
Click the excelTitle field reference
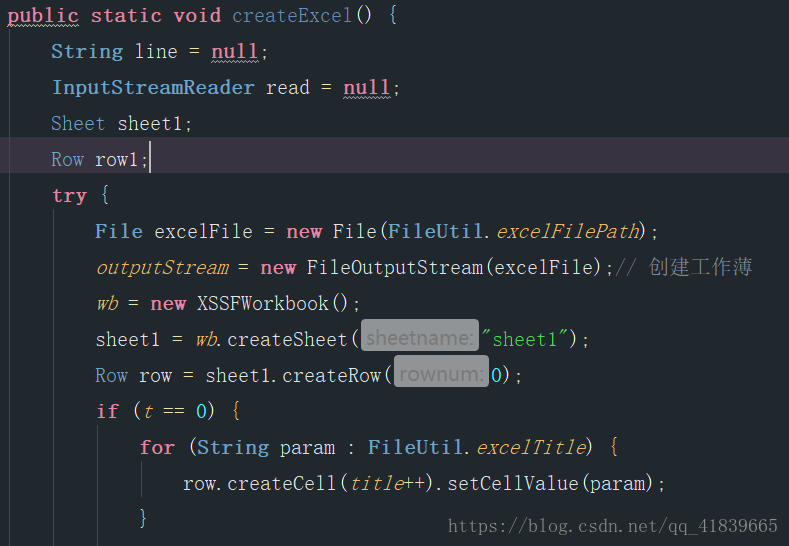tap(531, 447)
